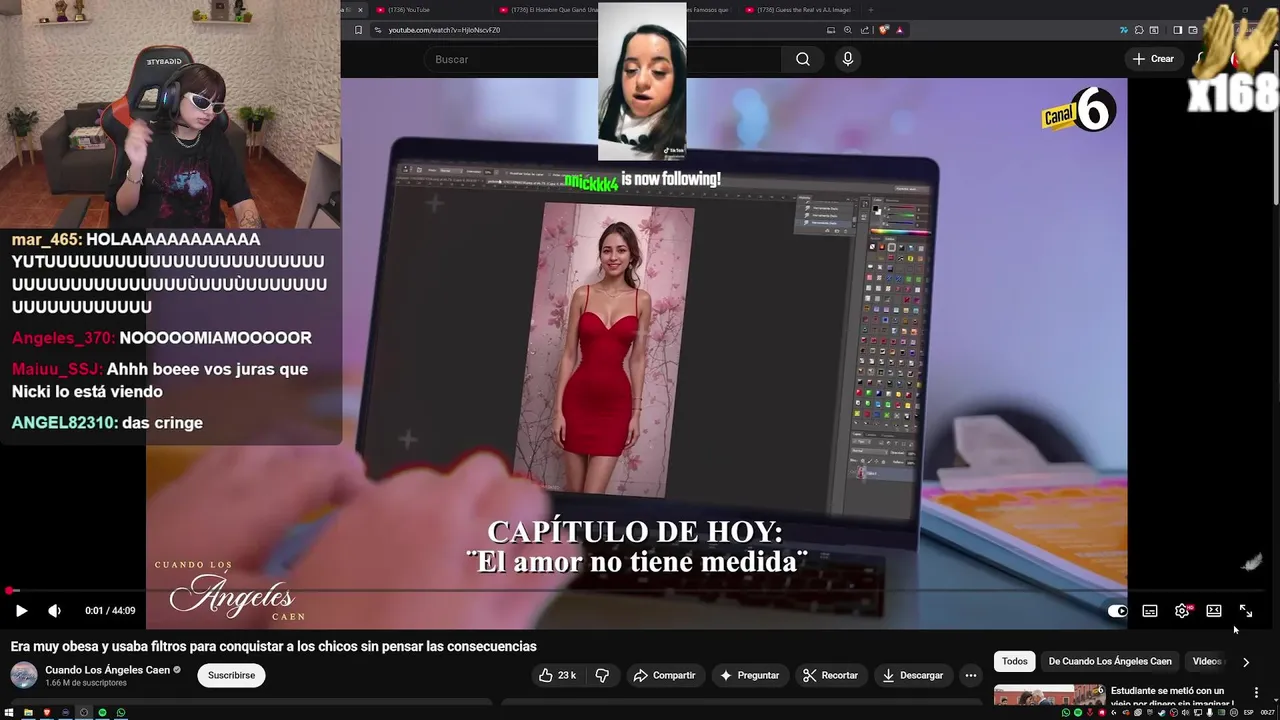This screenshot has height=720, width=1280.
Task: Open the Cuando Los Ángeles Caen channel link
Action: [x=107, y=670]
